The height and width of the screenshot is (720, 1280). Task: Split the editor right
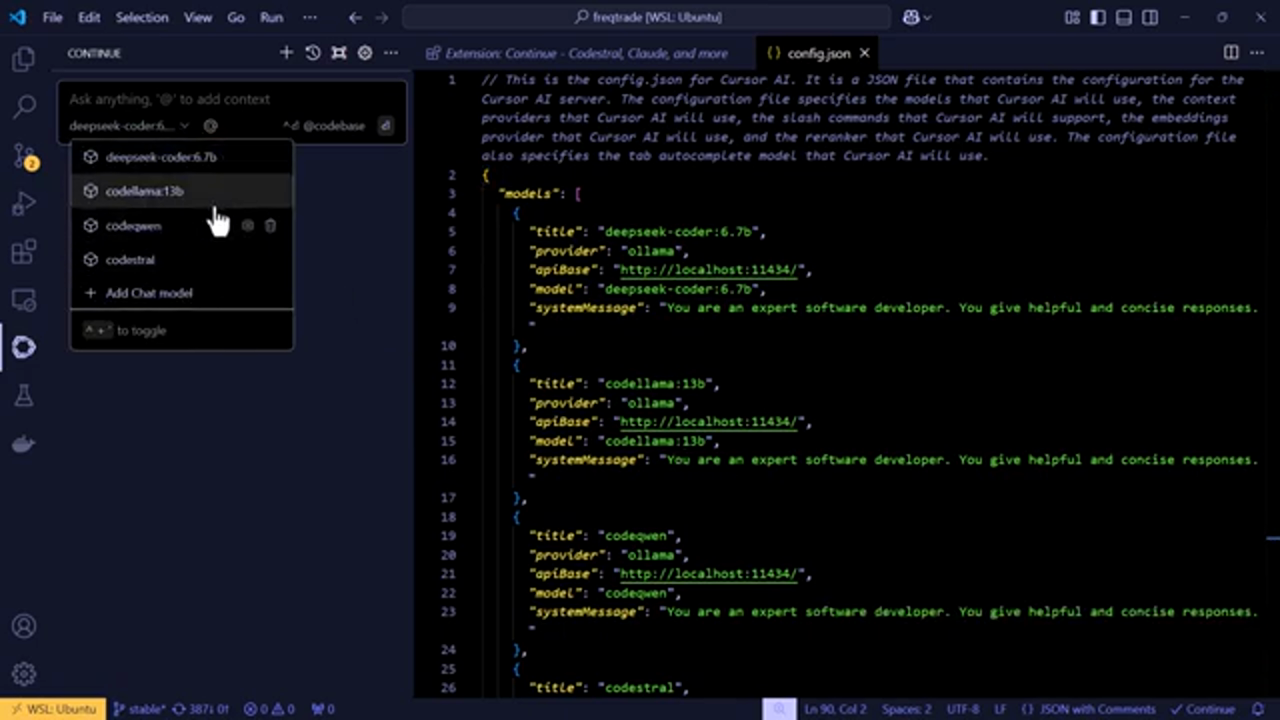pos(1231,53)
